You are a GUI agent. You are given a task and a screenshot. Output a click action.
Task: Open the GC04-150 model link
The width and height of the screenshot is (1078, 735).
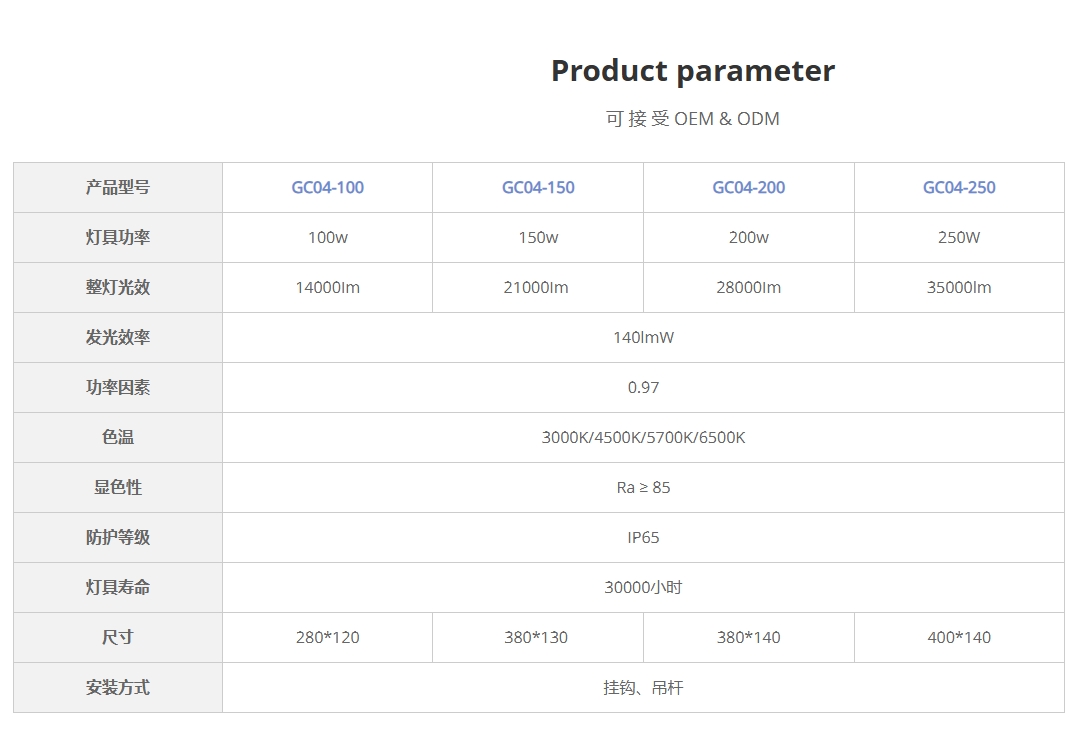538,187
